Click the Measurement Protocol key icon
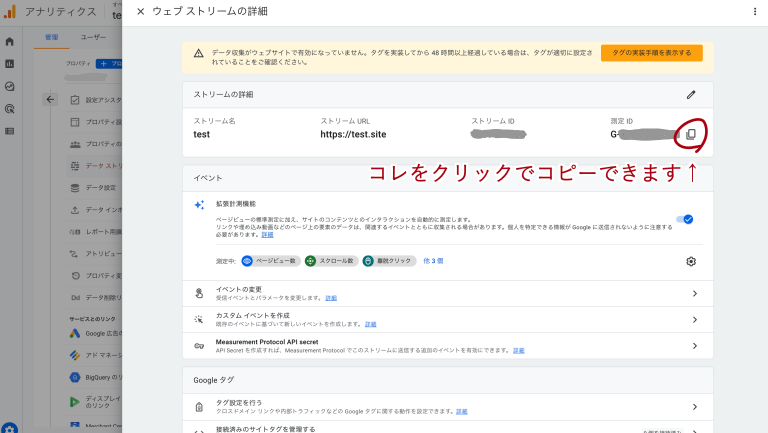768x433 pixels. pyautogui.click(x=199, y=346)
